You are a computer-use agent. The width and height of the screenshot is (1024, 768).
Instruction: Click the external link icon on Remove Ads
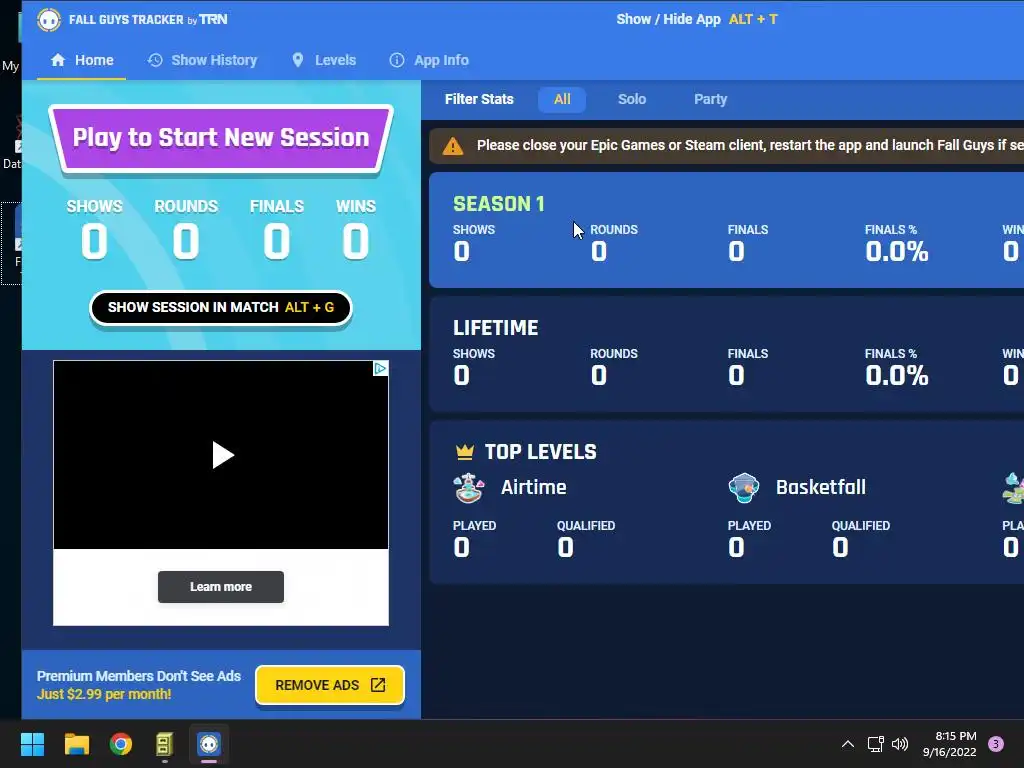pos(377,685)
